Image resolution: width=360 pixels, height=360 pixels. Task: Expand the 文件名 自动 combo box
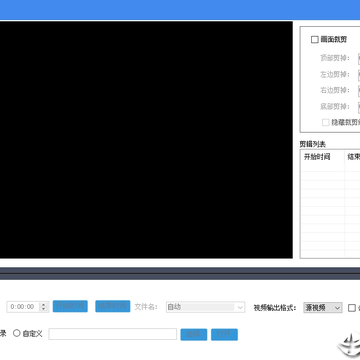205,307
